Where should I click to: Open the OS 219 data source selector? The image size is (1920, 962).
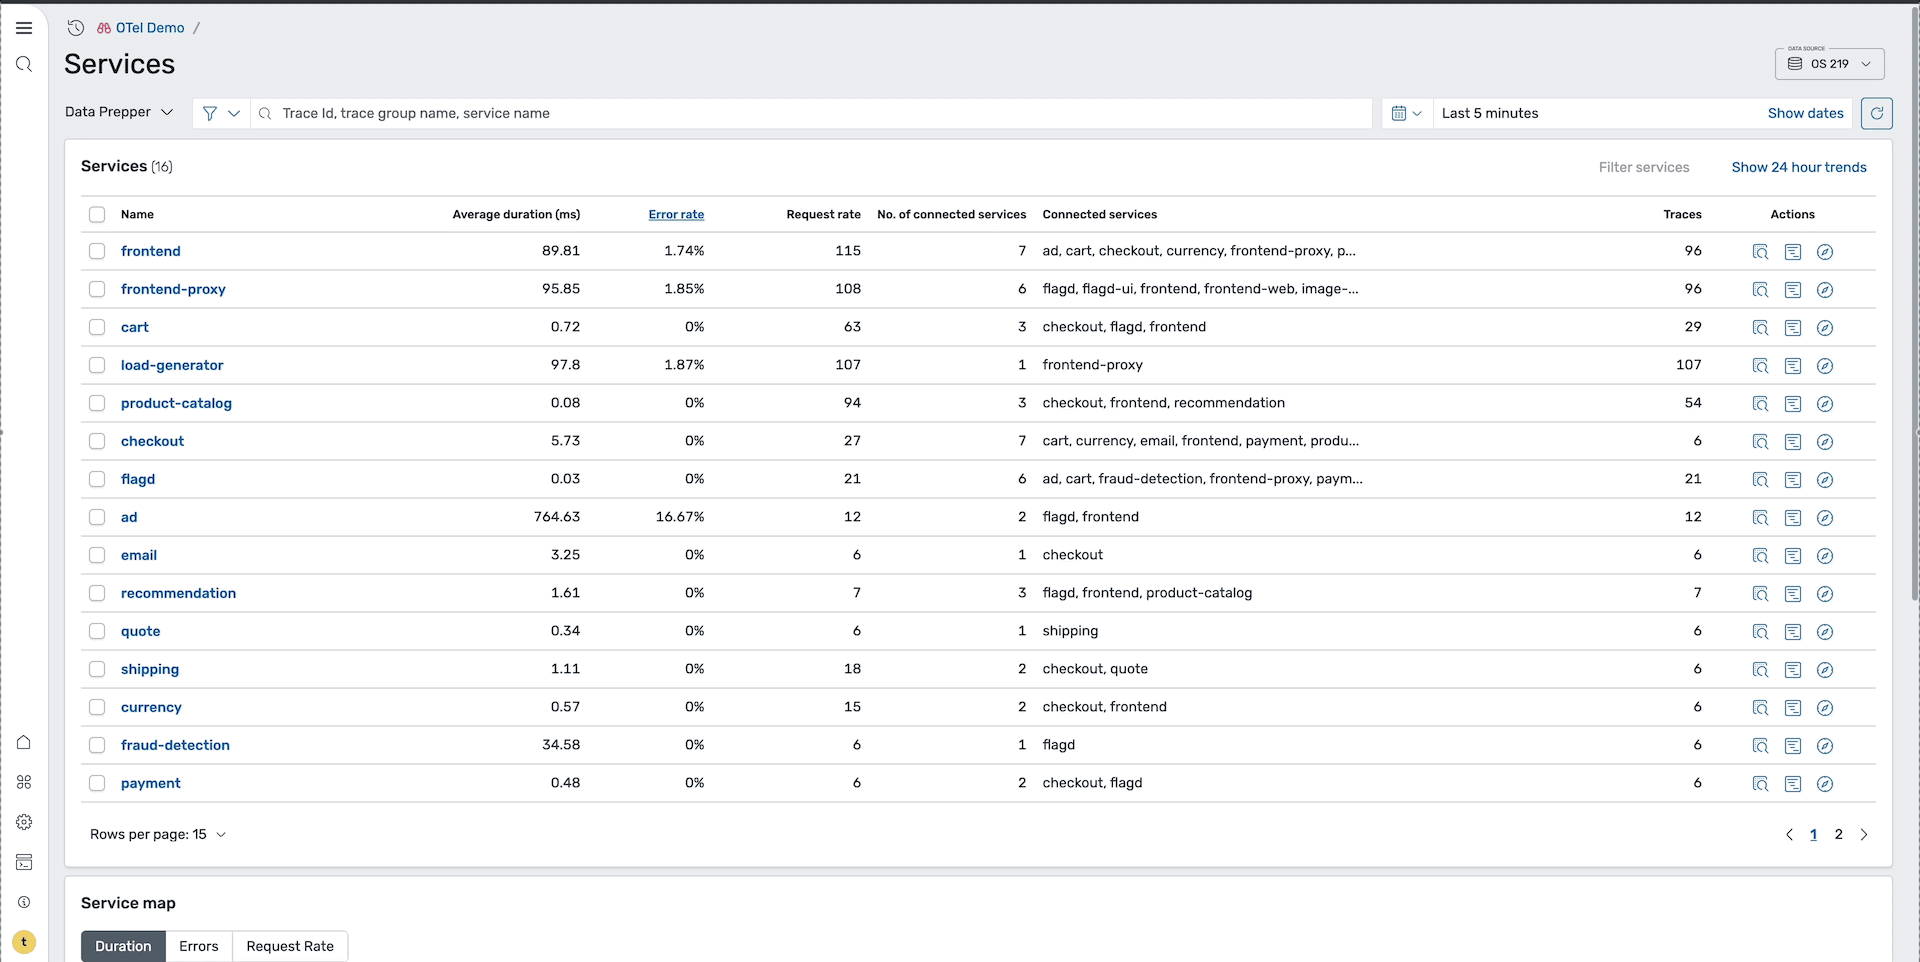[x=1830, y=63]
